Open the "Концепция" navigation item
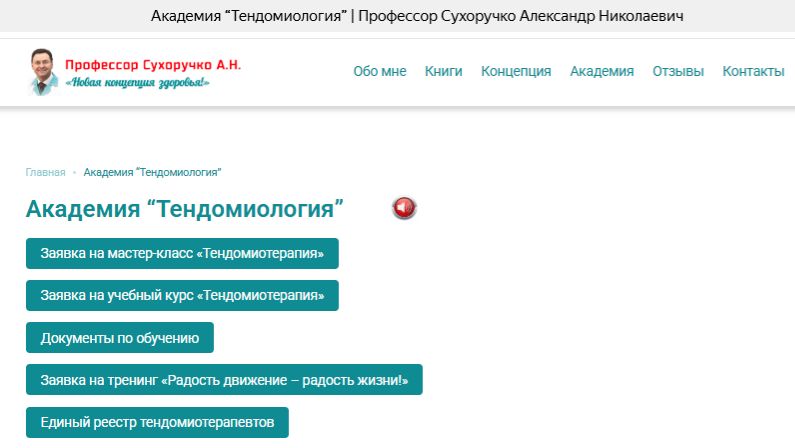Viewport: 795px width, 448px height. click(x=516, y=71)
